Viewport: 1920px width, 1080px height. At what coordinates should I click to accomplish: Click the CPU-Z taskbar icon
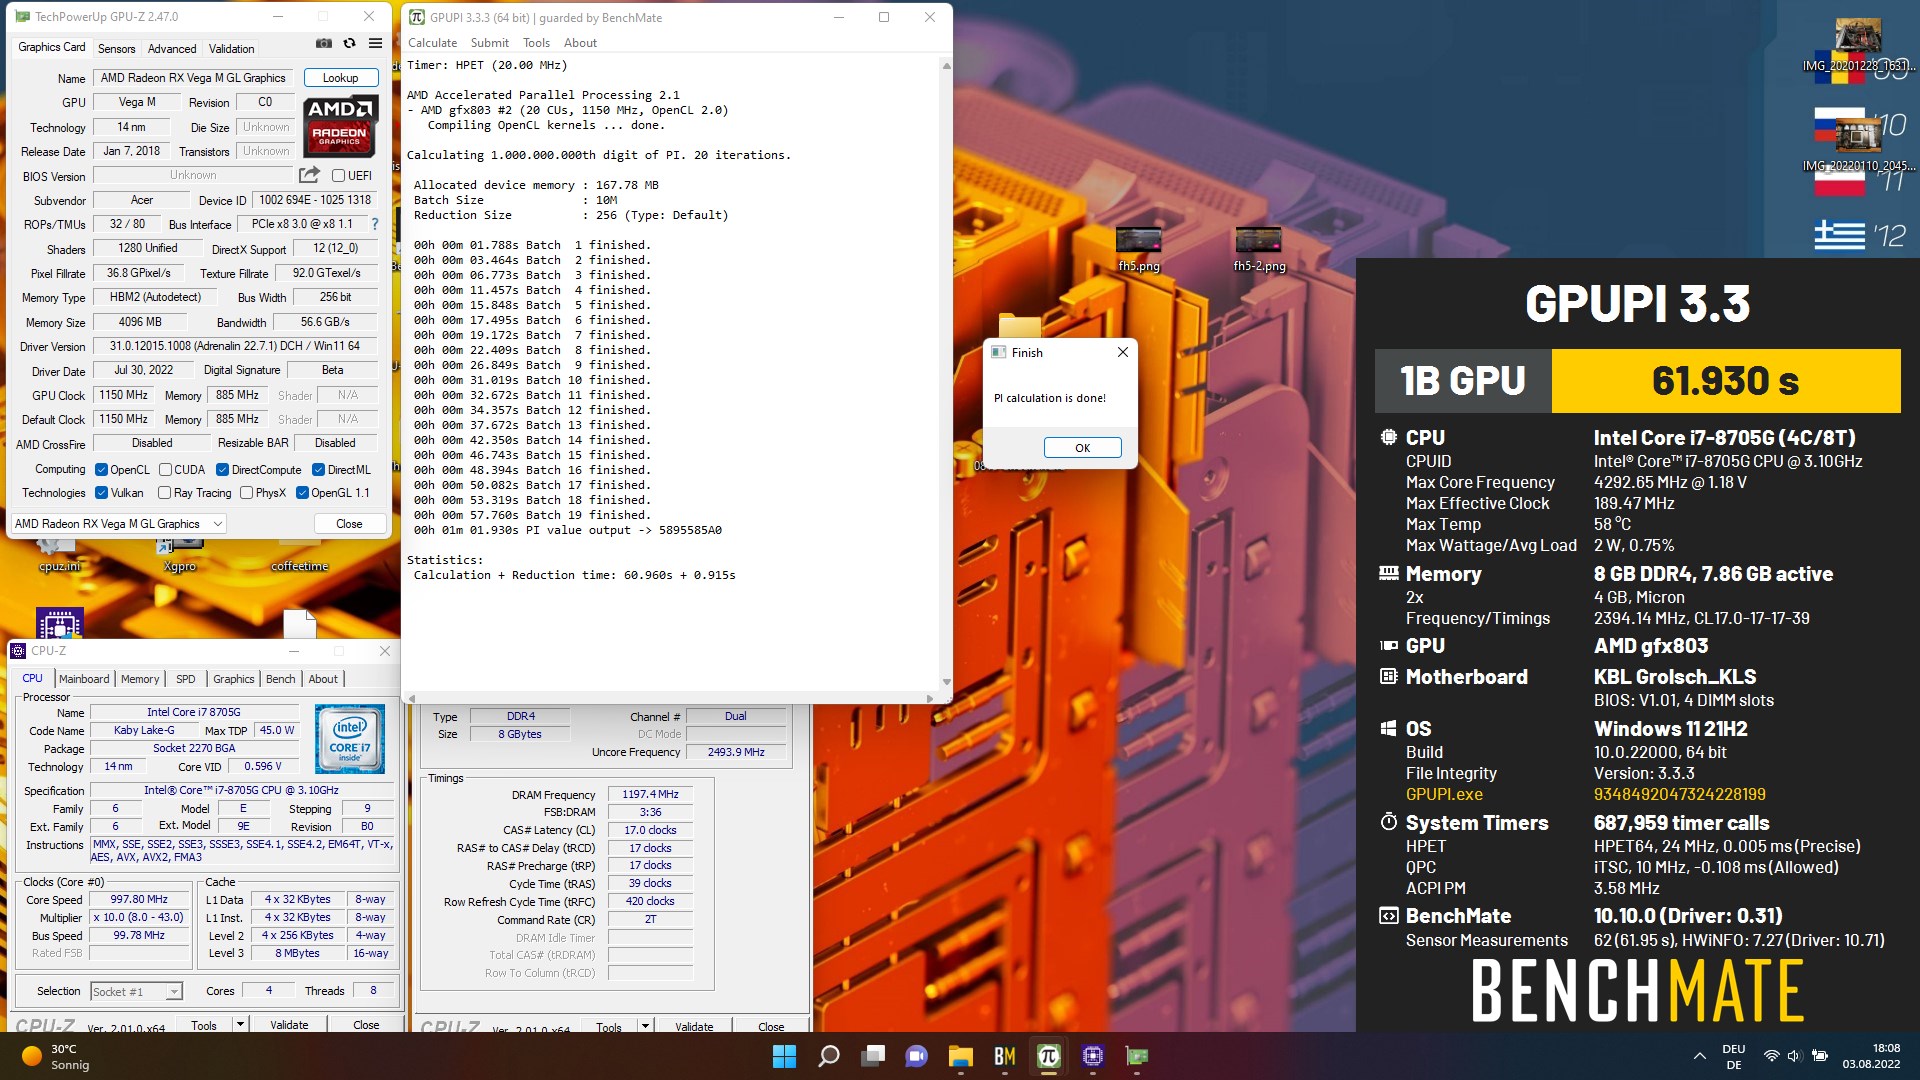1092,1056
